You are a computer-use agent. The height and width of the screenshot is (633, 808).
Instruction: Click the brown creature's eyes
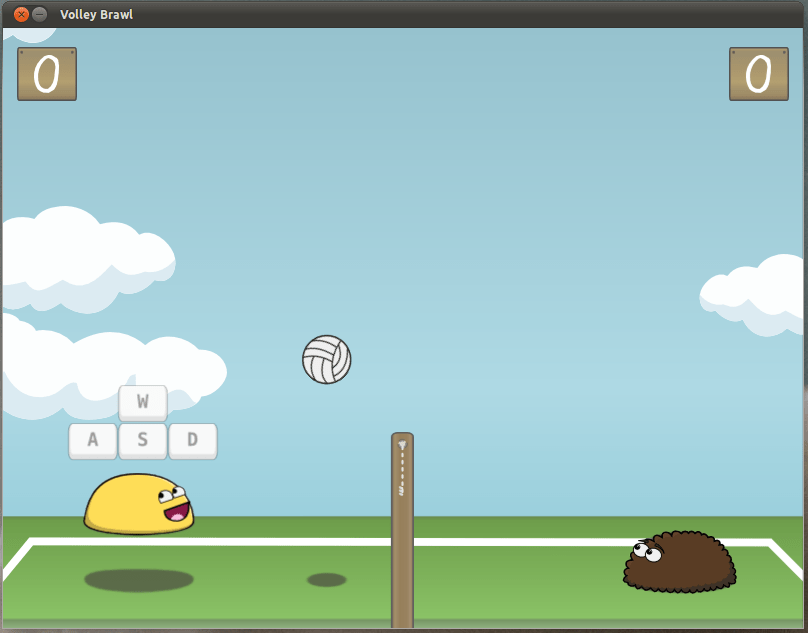point(648,551)
